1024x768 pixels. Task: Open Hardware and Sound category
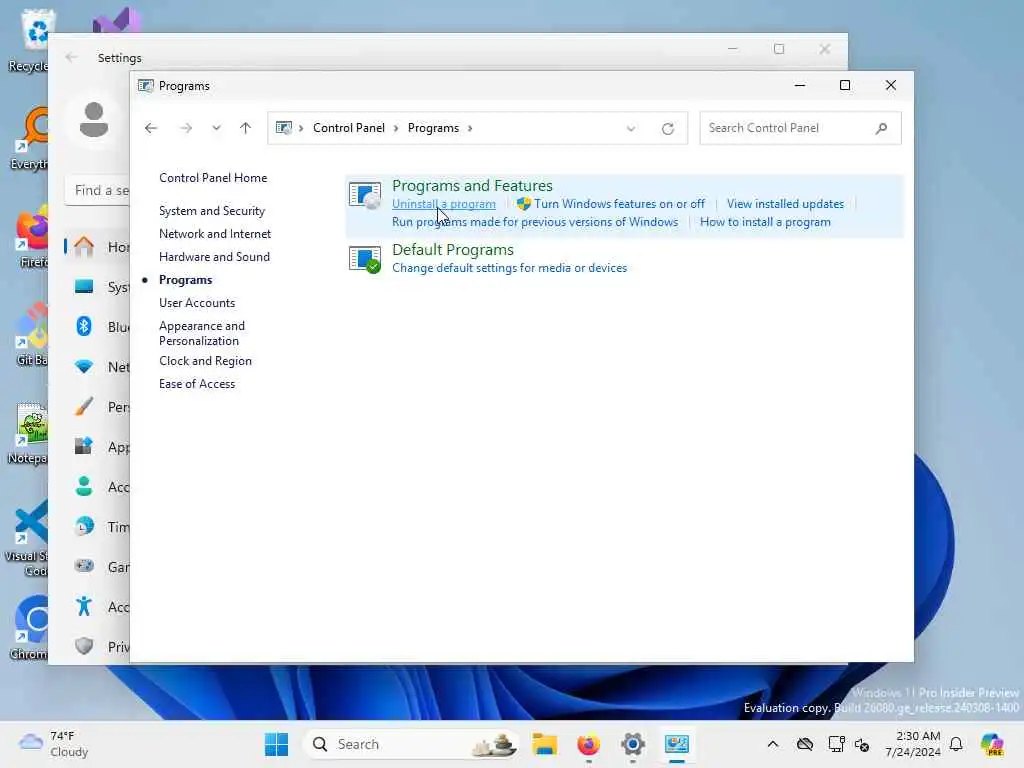point(214,257)
